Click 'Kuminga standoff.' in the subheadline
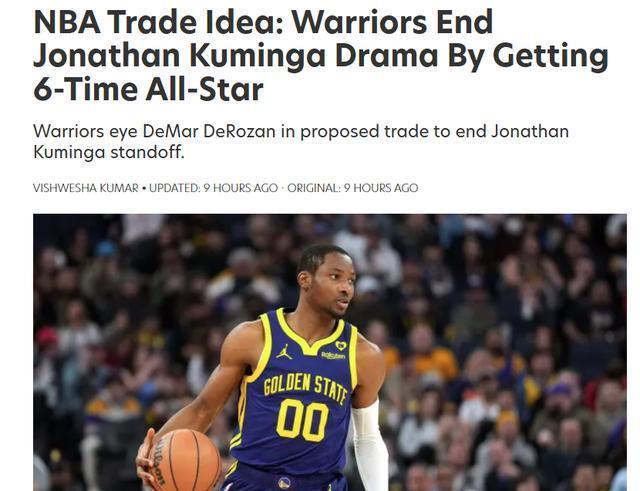 point(109,152)
